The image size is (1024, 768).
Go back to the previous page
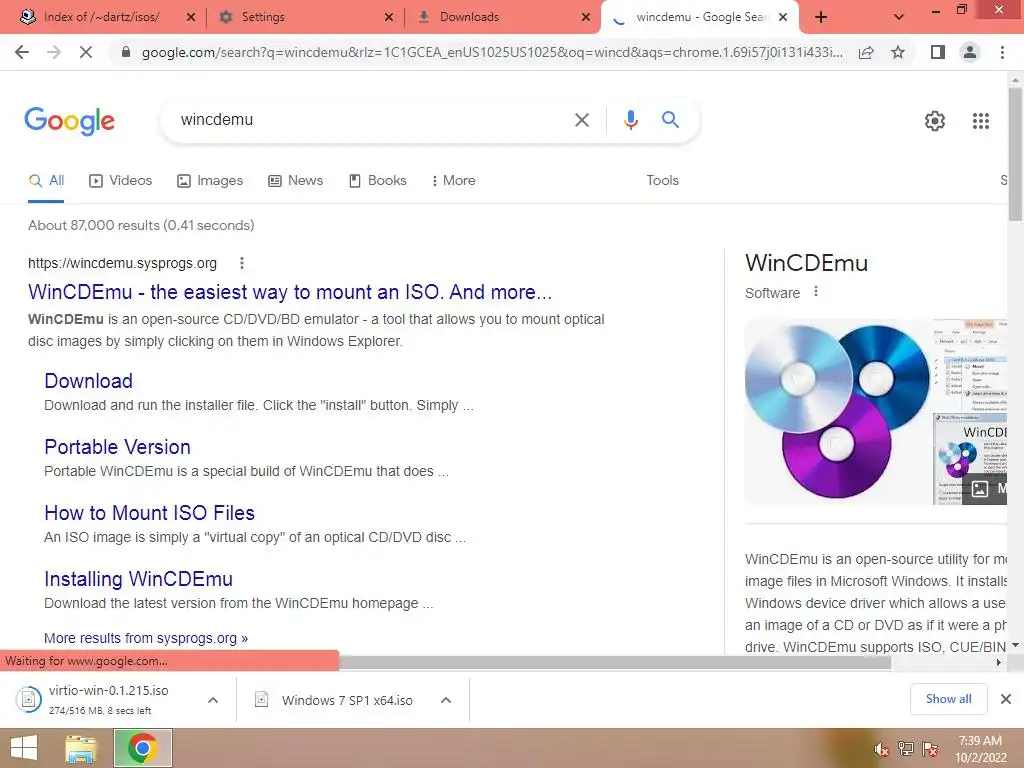tap(22, 52)
